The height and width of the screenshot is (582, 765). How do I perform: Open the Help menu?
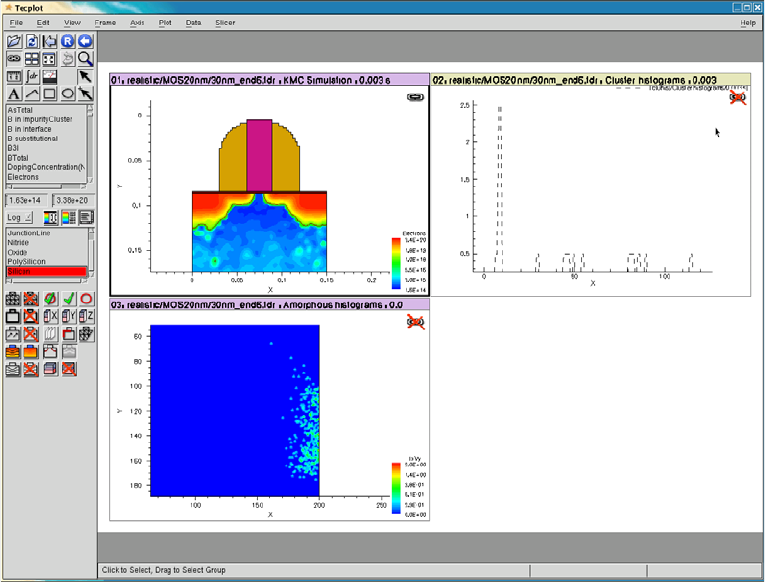pos(747,22)
